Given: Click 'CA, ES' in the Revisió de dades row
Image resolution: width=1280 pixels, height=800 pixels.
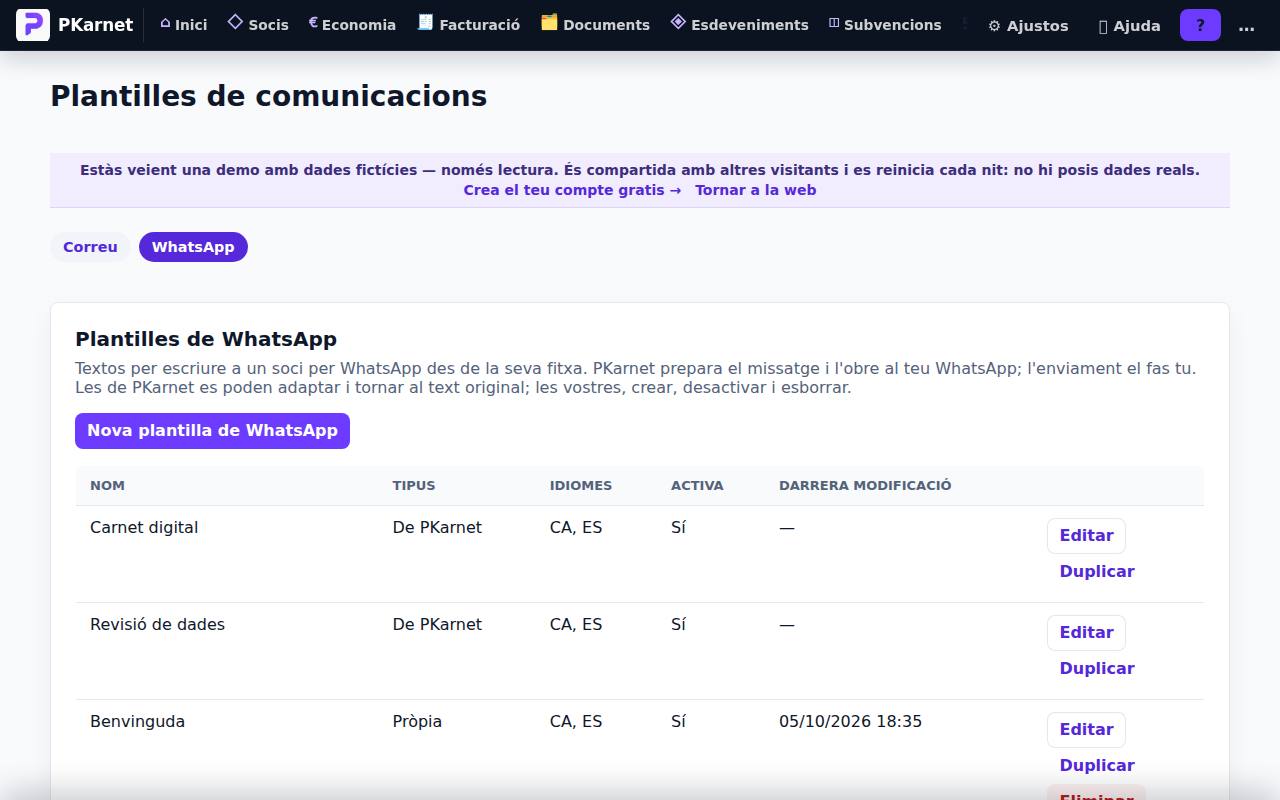Looking at the screenshot, I should point(576,624).
